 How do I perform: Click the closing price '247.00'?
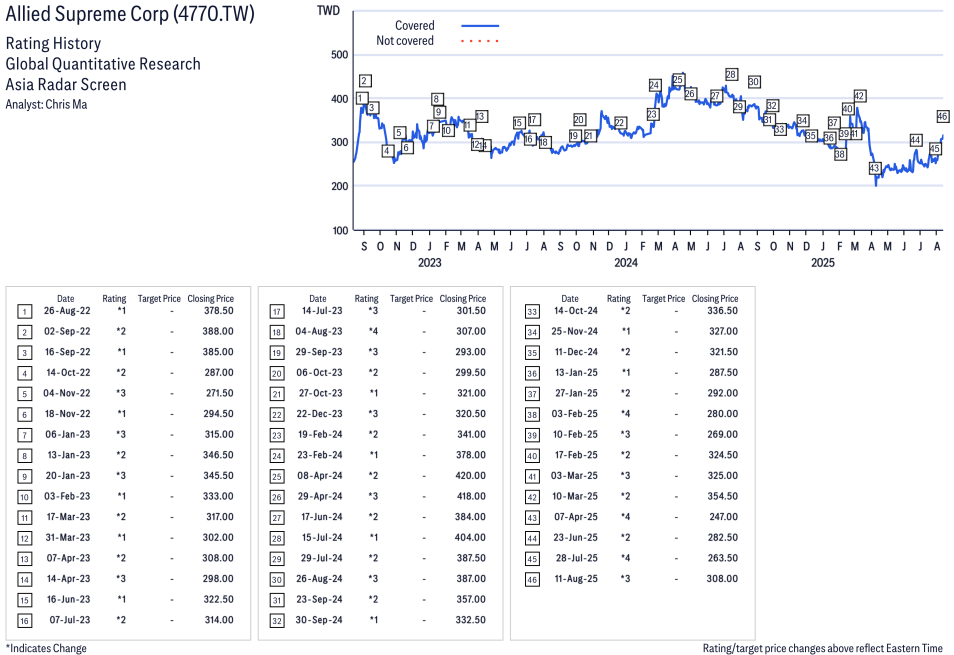tap(723, 517)
